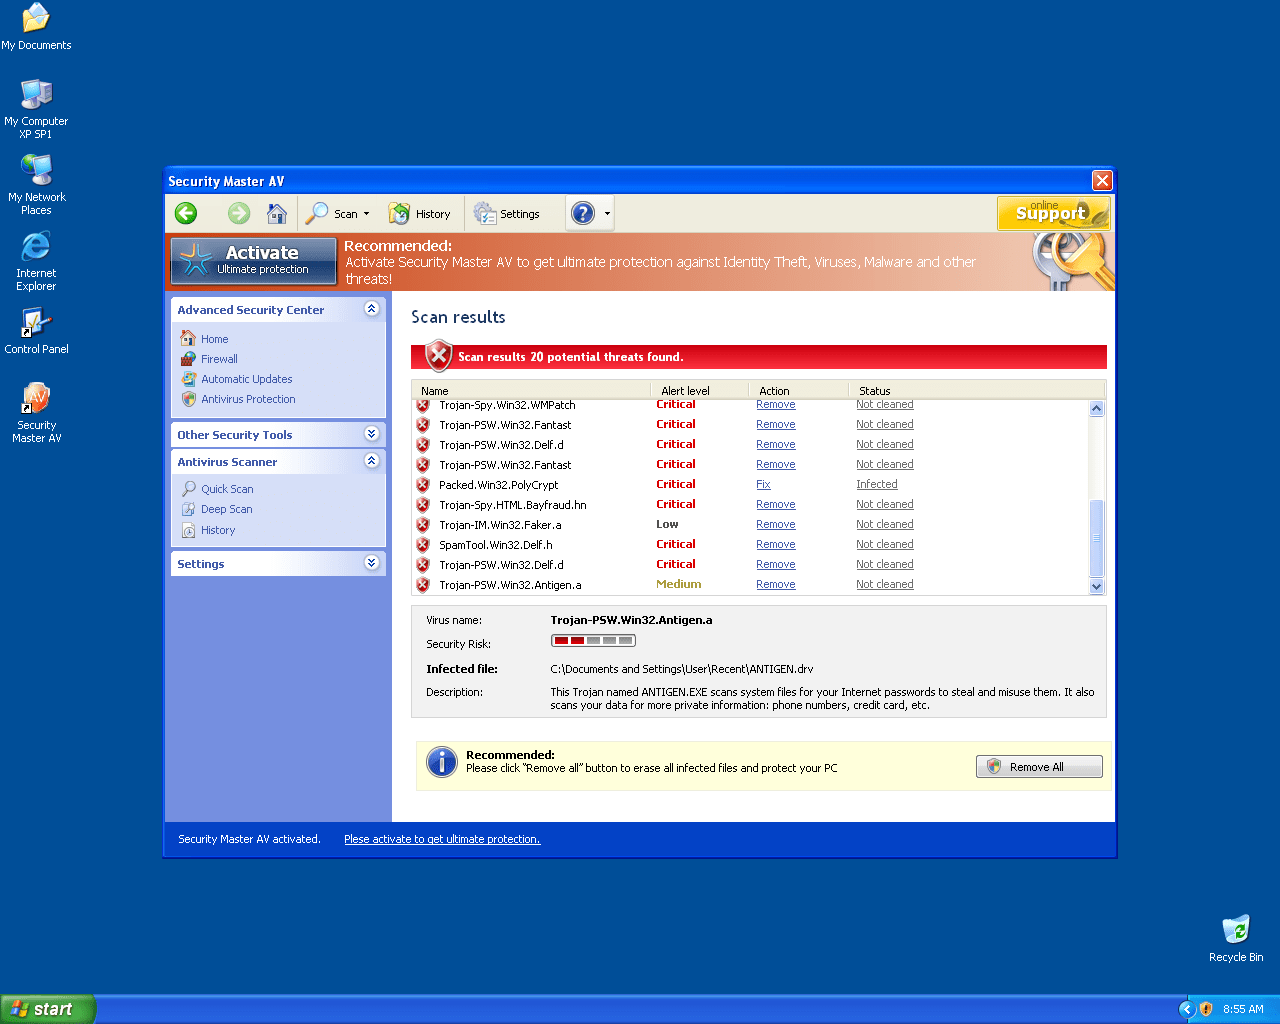Expand the Settings sidebar panel
The height and width of the screenshot is (1024, 1280).
click(372, 563)
